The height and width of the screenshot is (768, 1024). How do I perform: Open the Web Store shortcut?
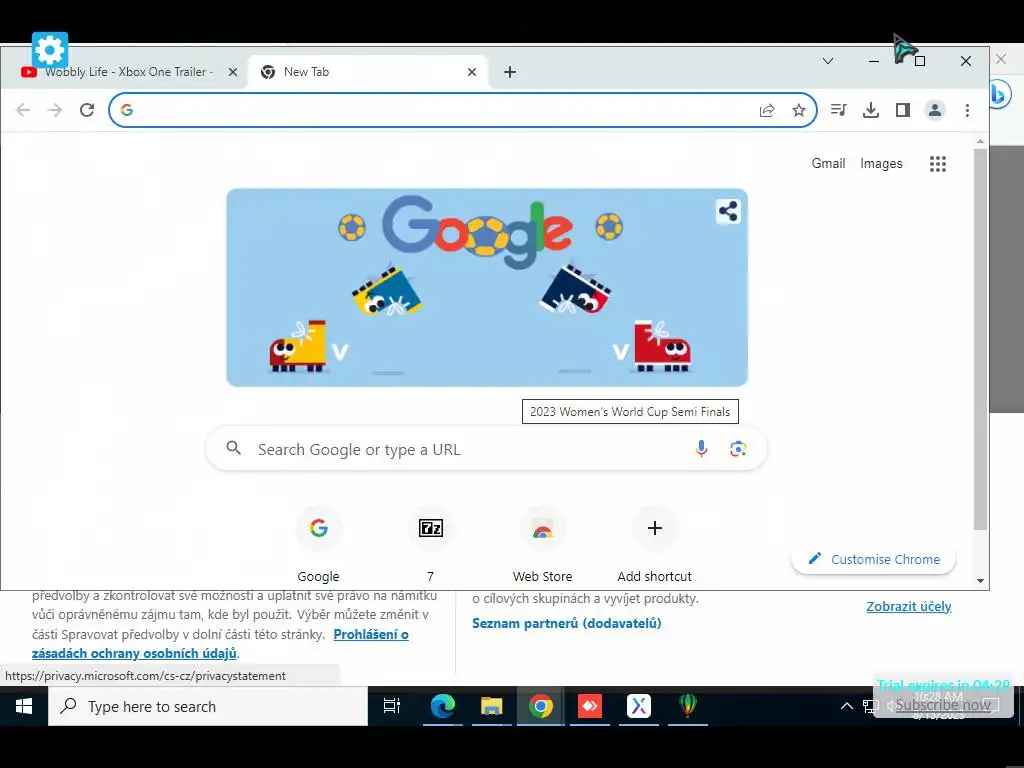(543, 543)
